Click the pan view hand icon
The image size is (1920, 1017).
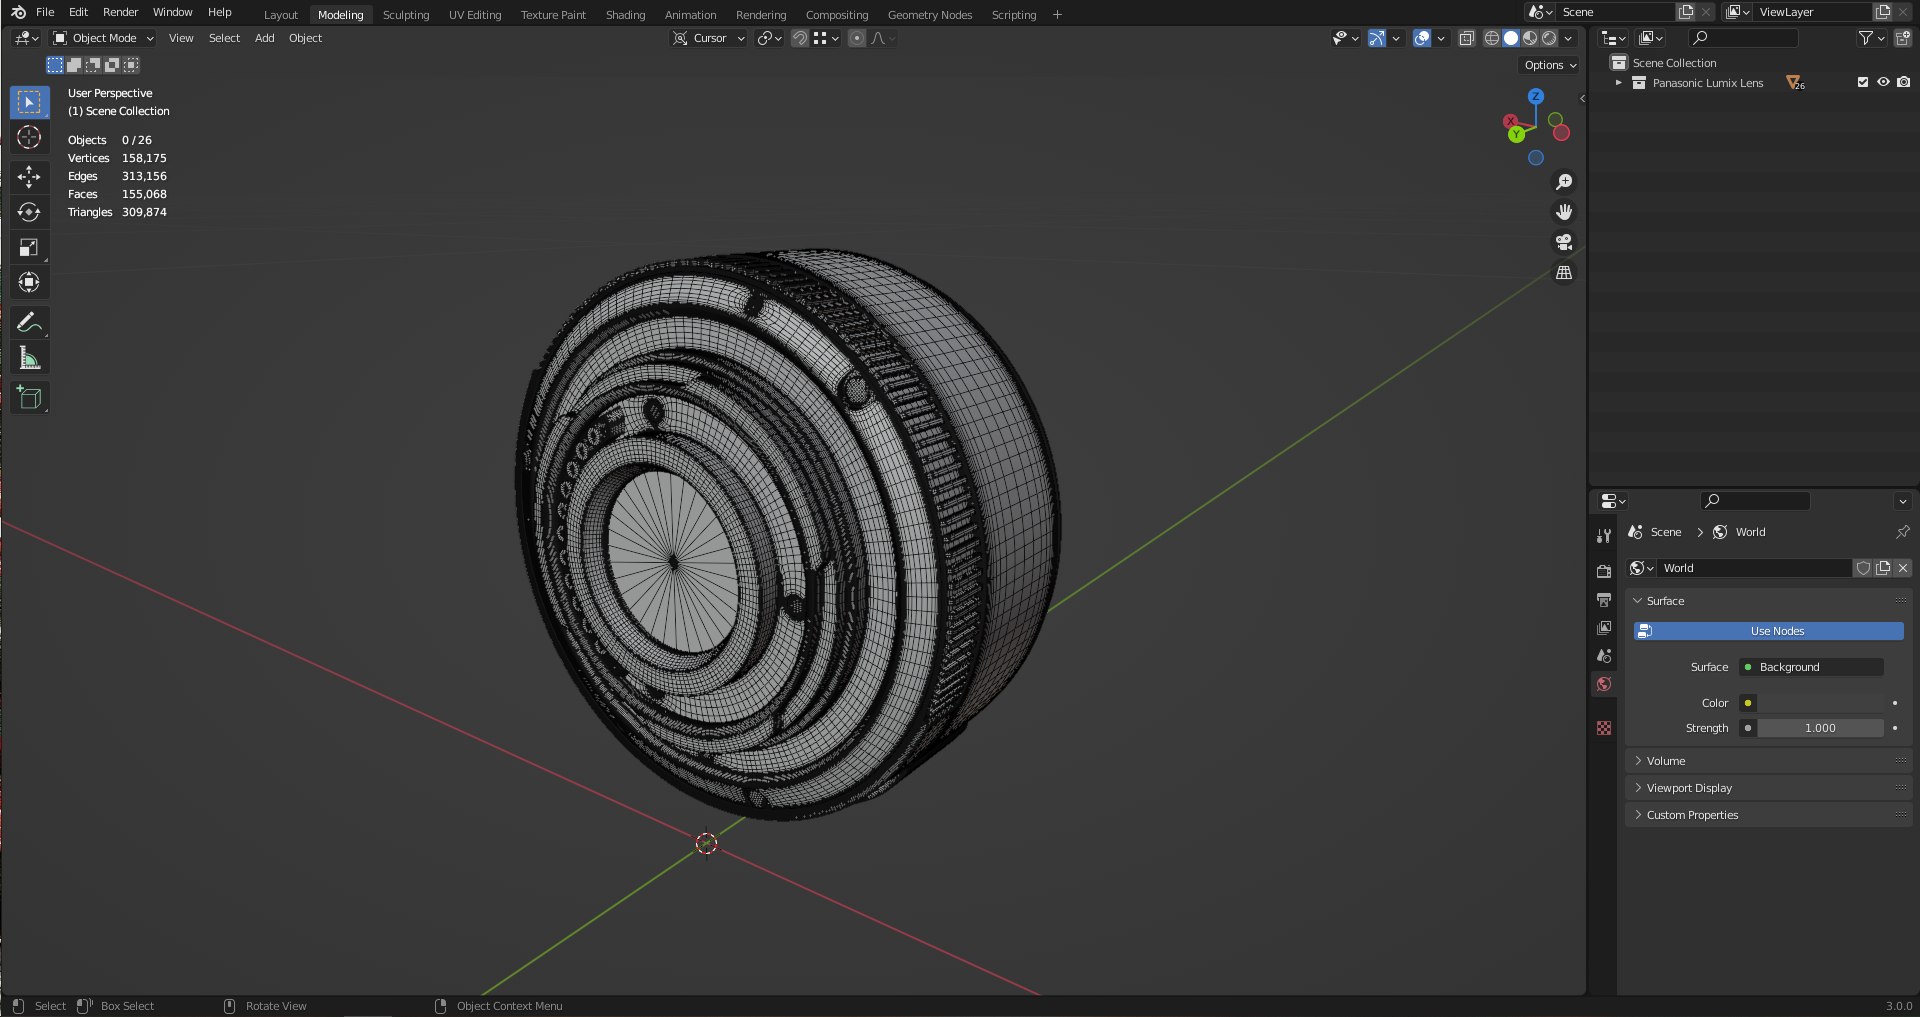pyautogui.click(x=1564, y=212)
